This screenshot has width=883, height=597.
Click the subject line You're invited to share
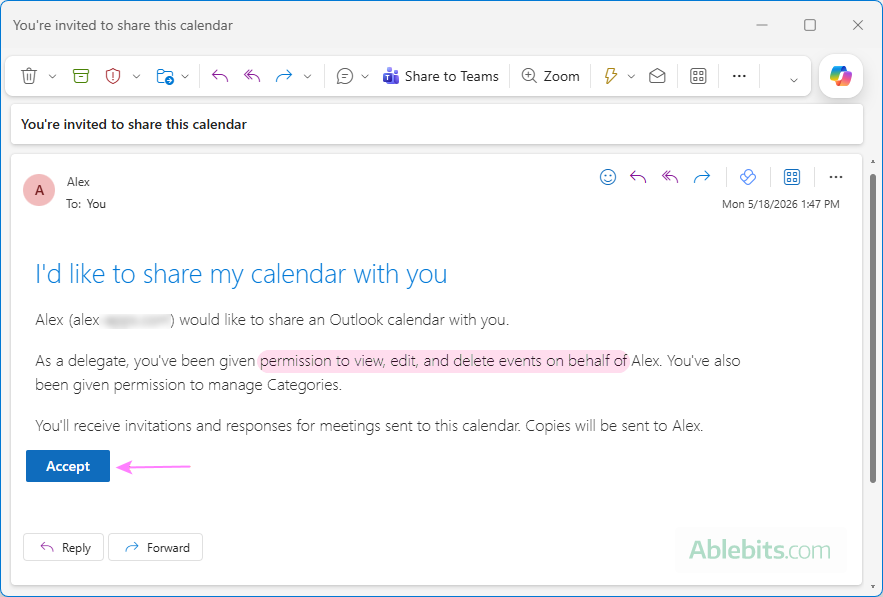click(x=134, y=124)
